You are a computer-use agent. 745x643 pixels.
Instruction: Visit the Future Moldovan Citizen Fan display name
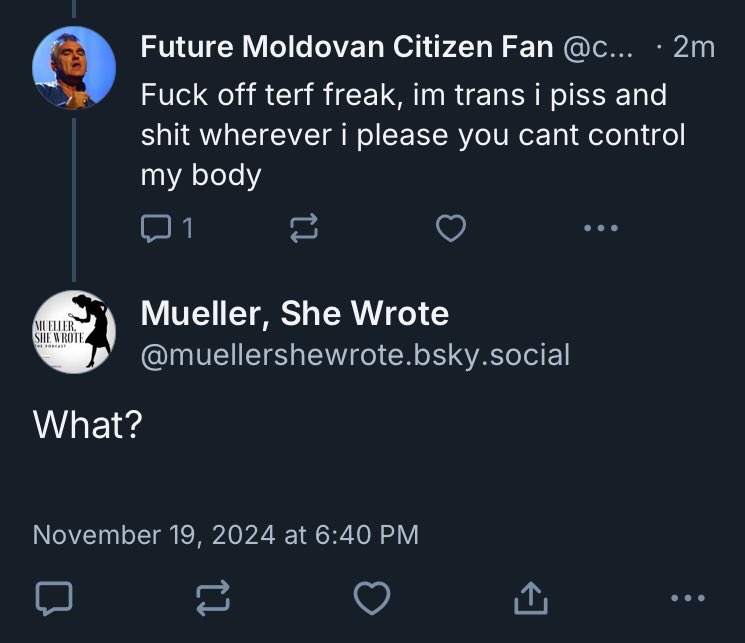point(346,47)
